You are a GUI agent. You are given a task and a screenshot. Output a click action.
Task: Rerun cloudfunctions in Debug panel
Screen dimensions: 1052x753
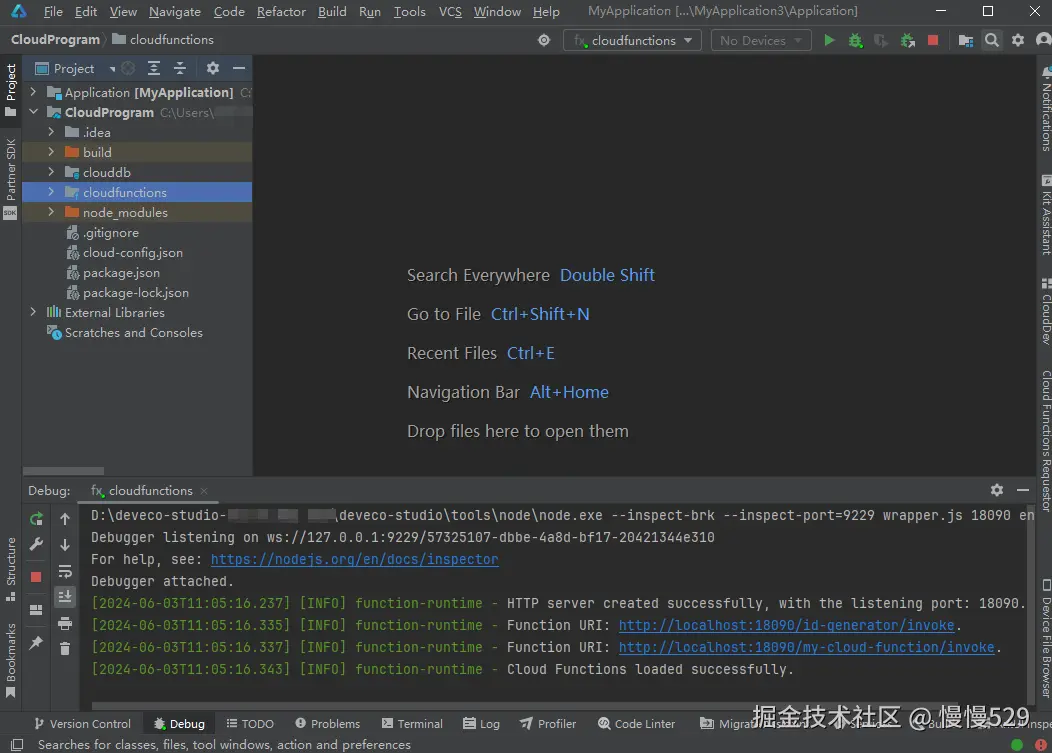[36, 519]
